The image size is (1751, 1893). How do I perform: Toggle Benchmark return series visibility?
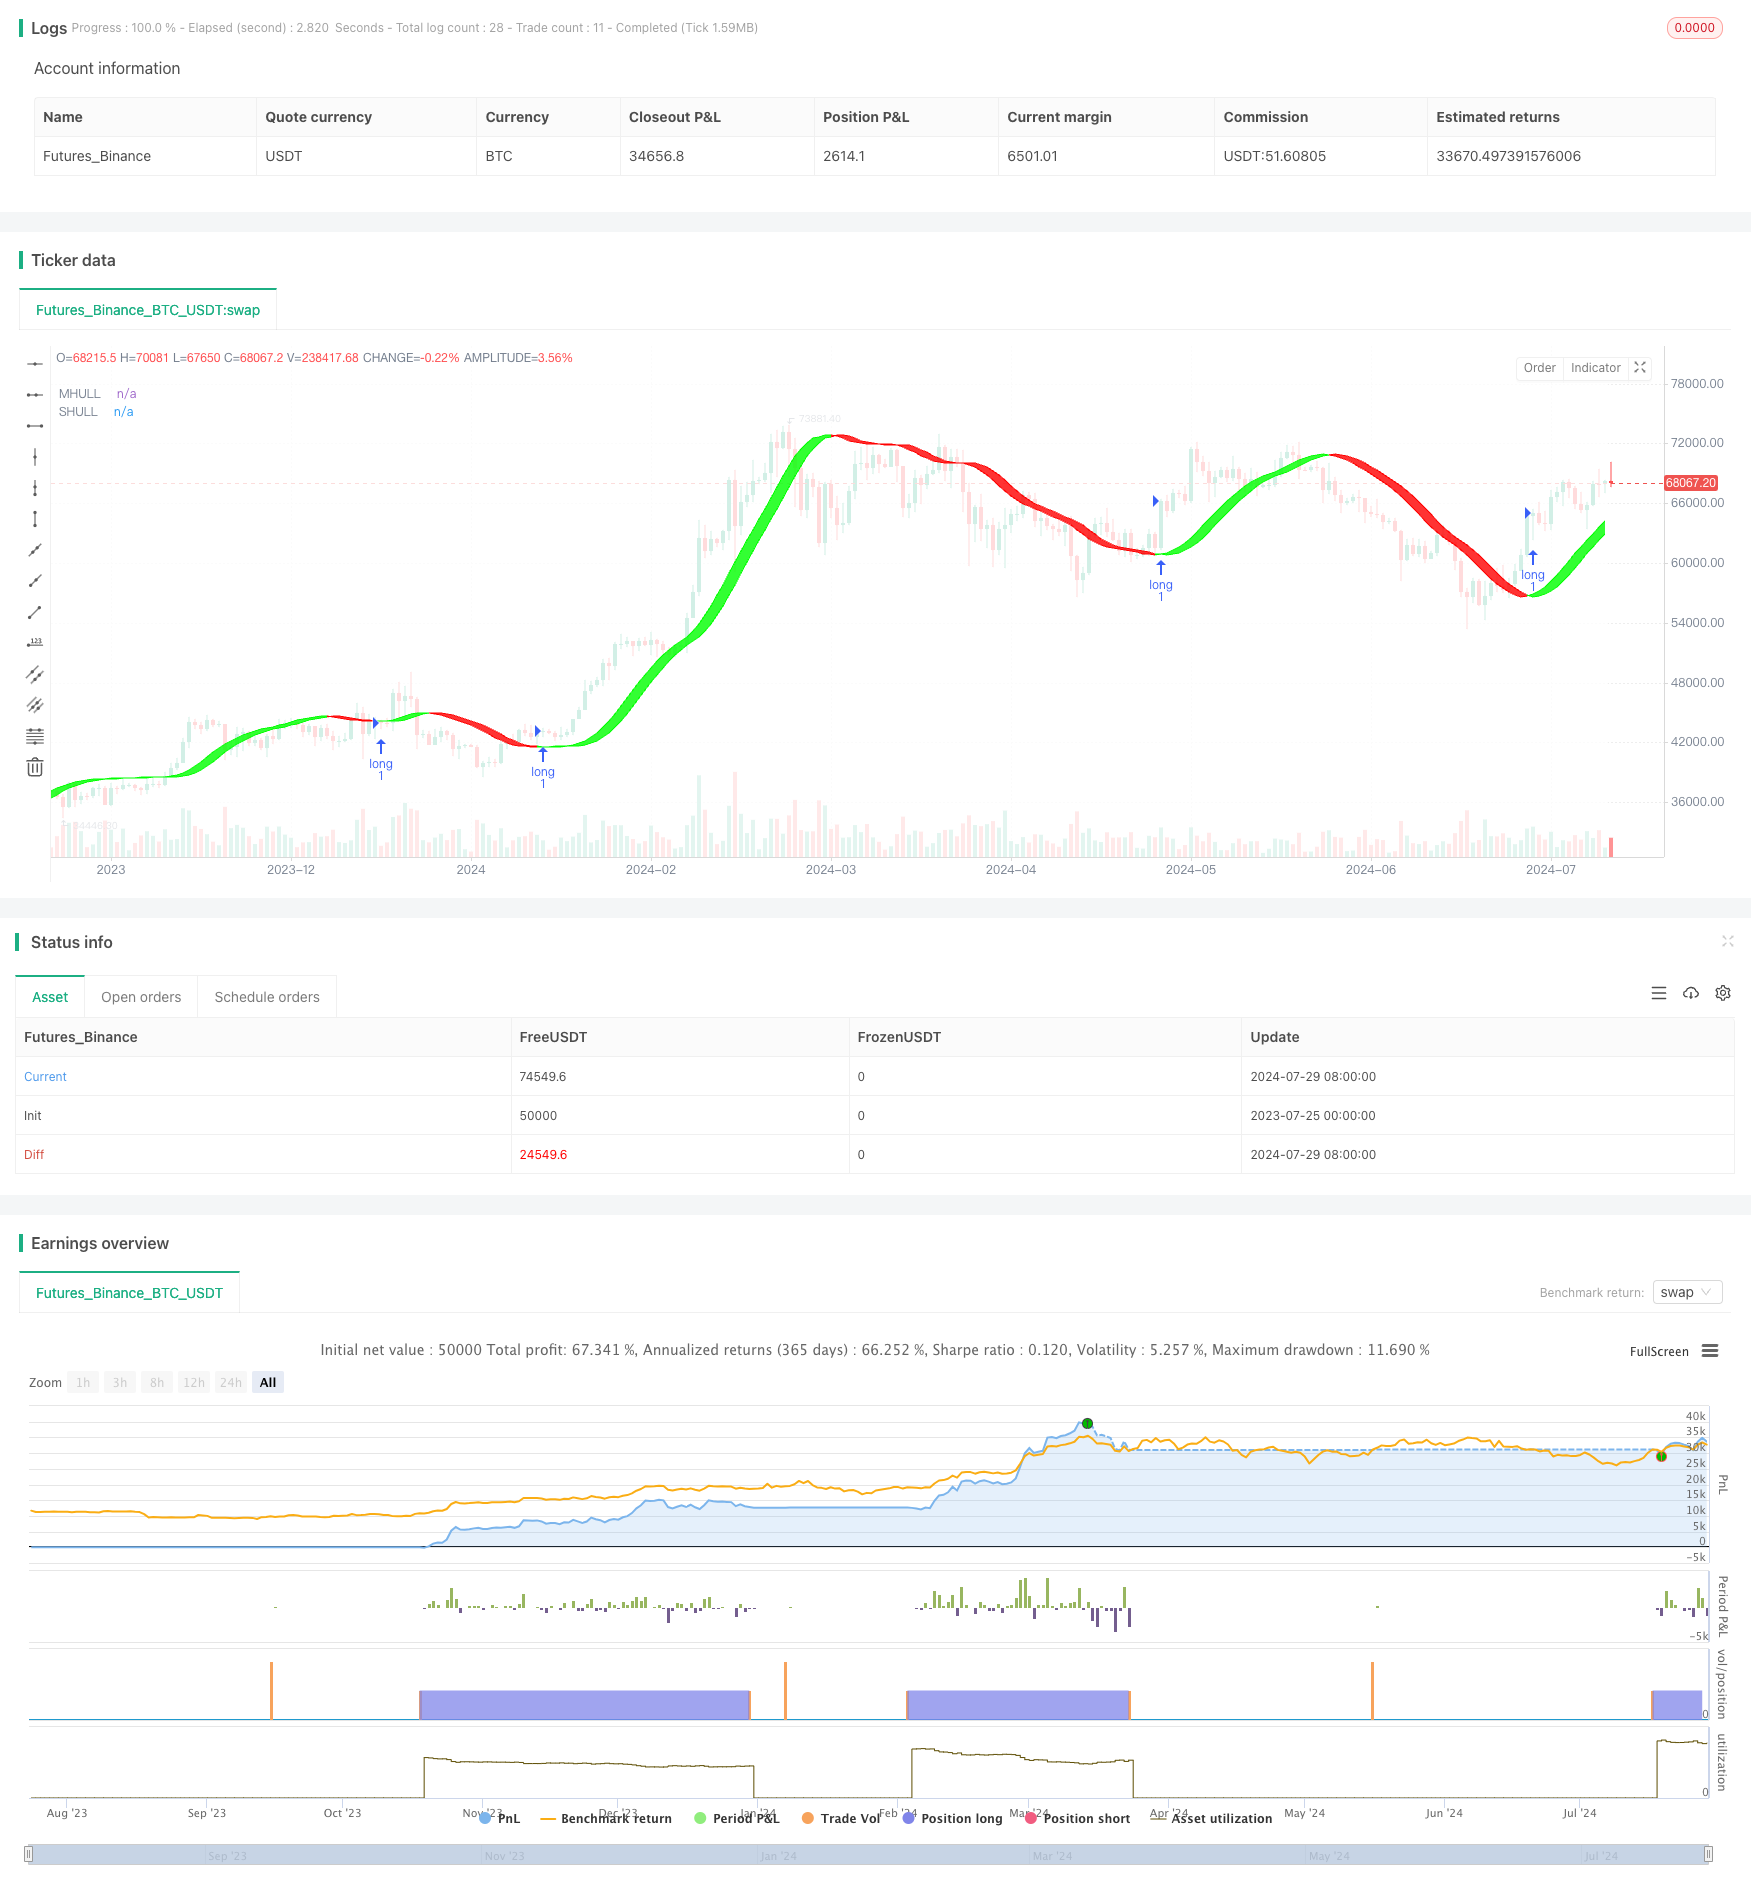pyautogui.click(x=606, y=1818)
